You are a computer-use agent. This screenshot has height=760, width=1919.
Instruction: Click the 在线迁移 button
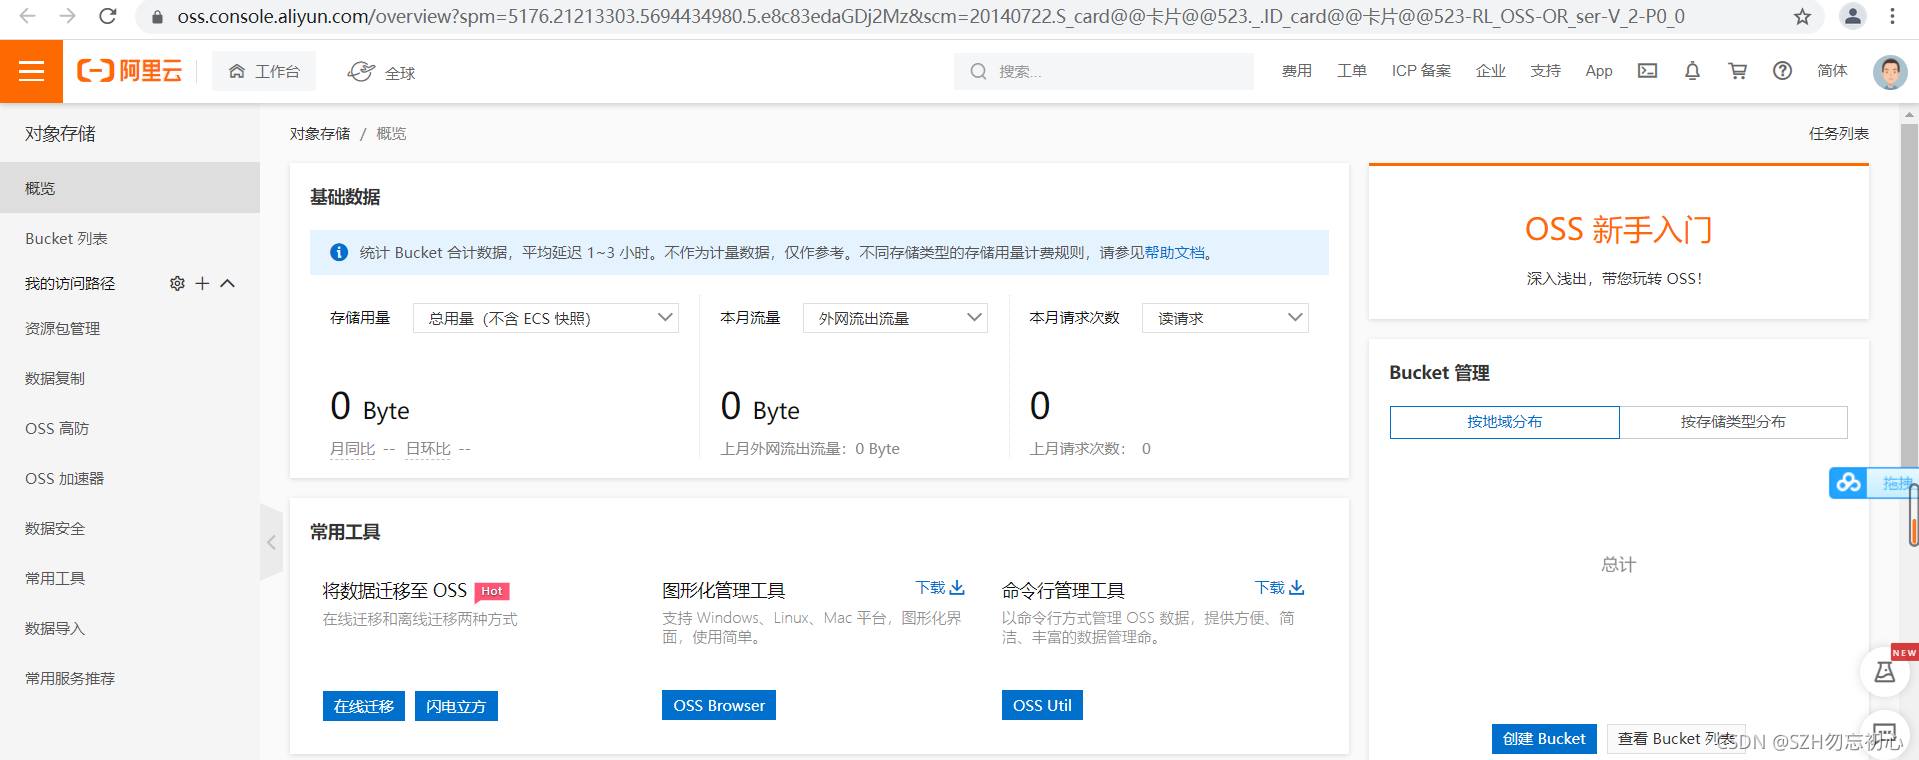[364, 706]
